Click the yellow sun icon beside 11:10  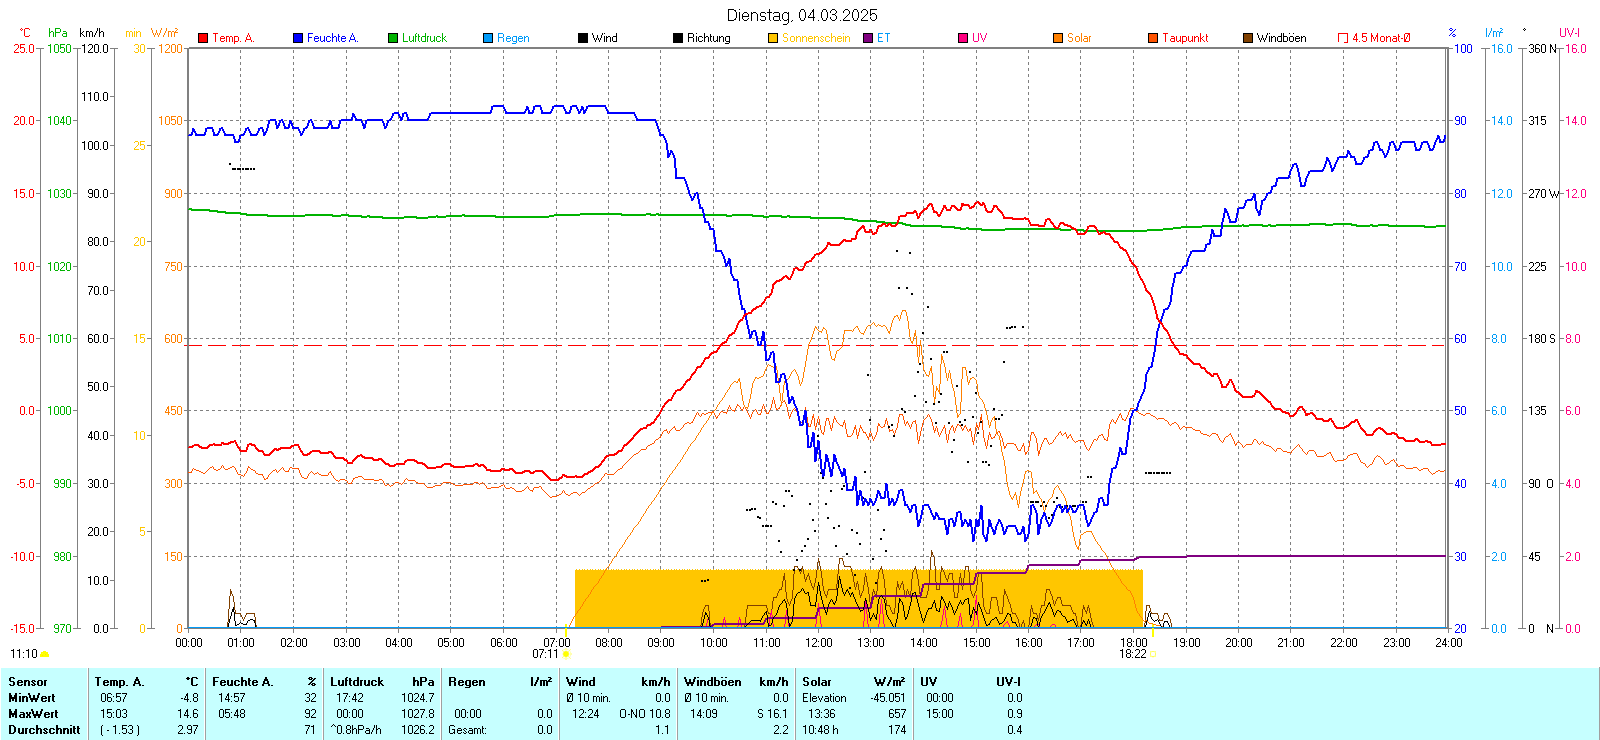click(x=45, y=655)
